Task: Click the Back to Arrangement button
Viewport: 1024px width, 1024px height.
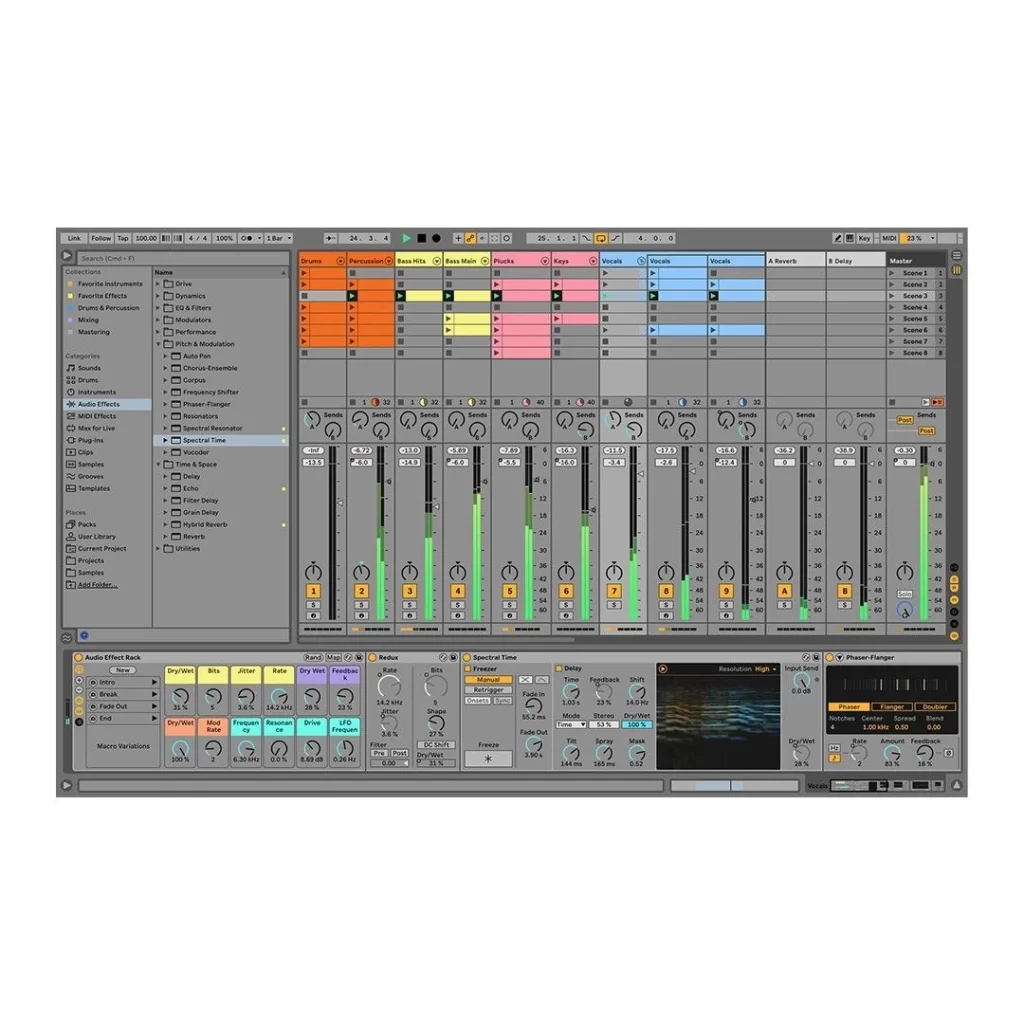Action: 937,402
